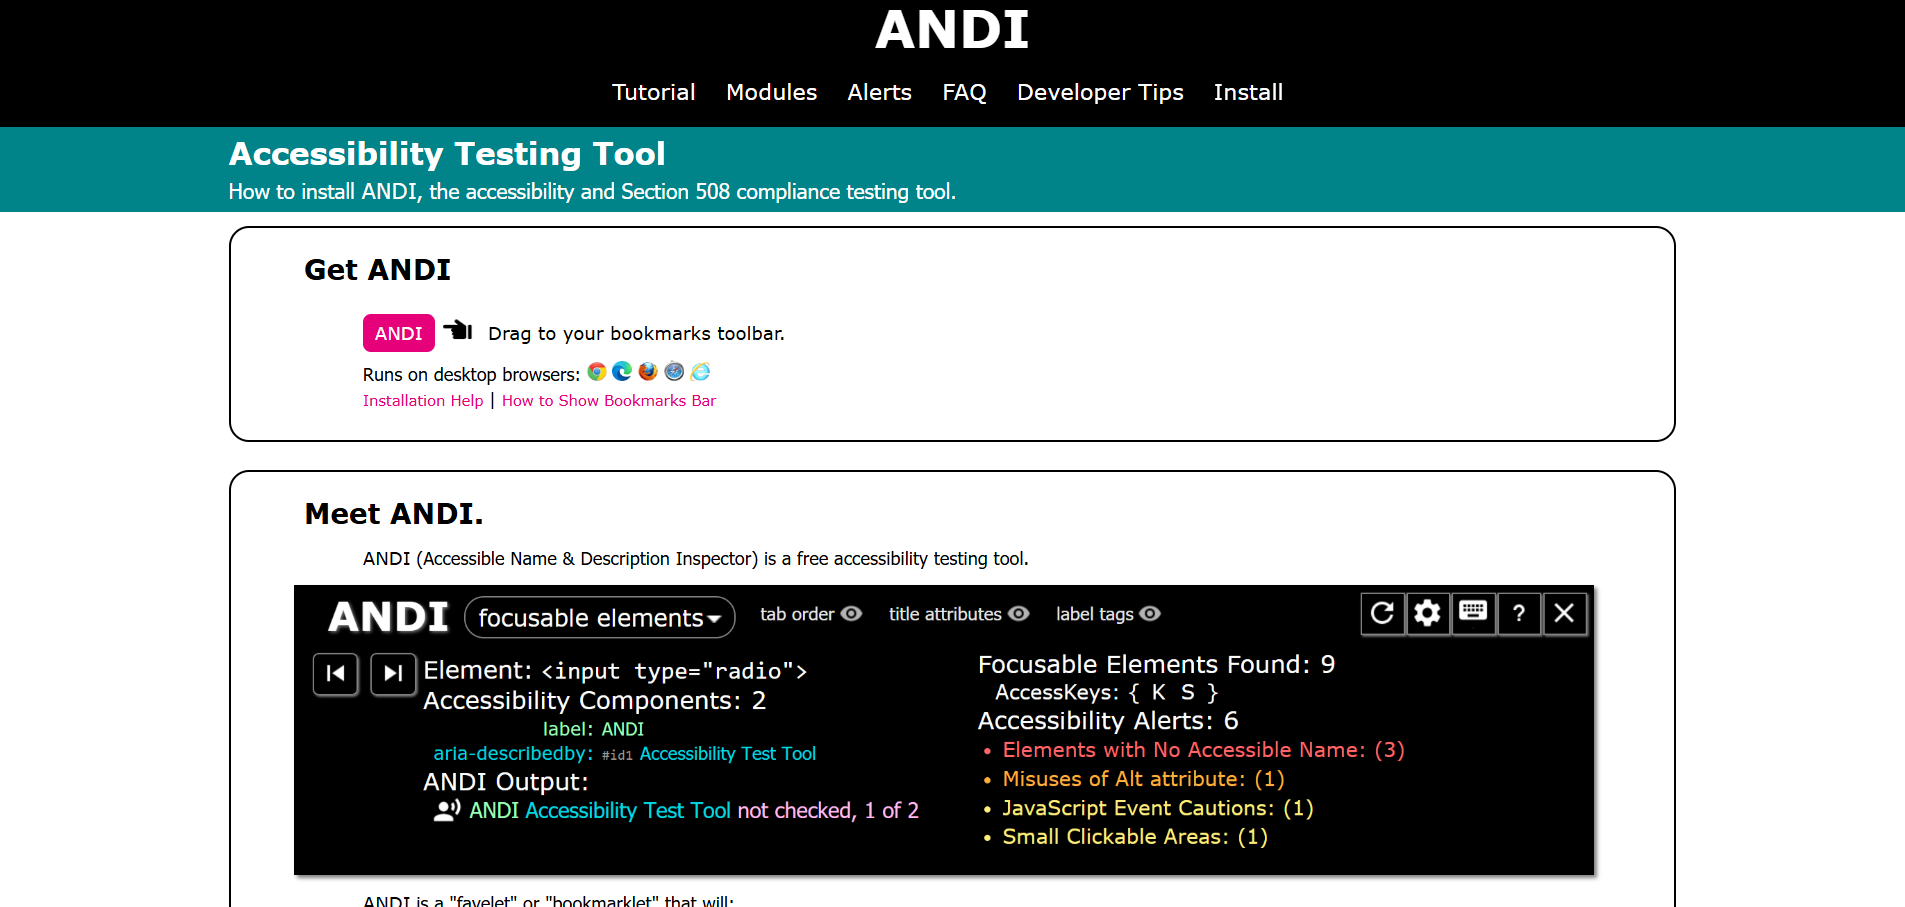Click the Safari browser icon
Viewport: 1905px width, 907px height.
[674, 371]
